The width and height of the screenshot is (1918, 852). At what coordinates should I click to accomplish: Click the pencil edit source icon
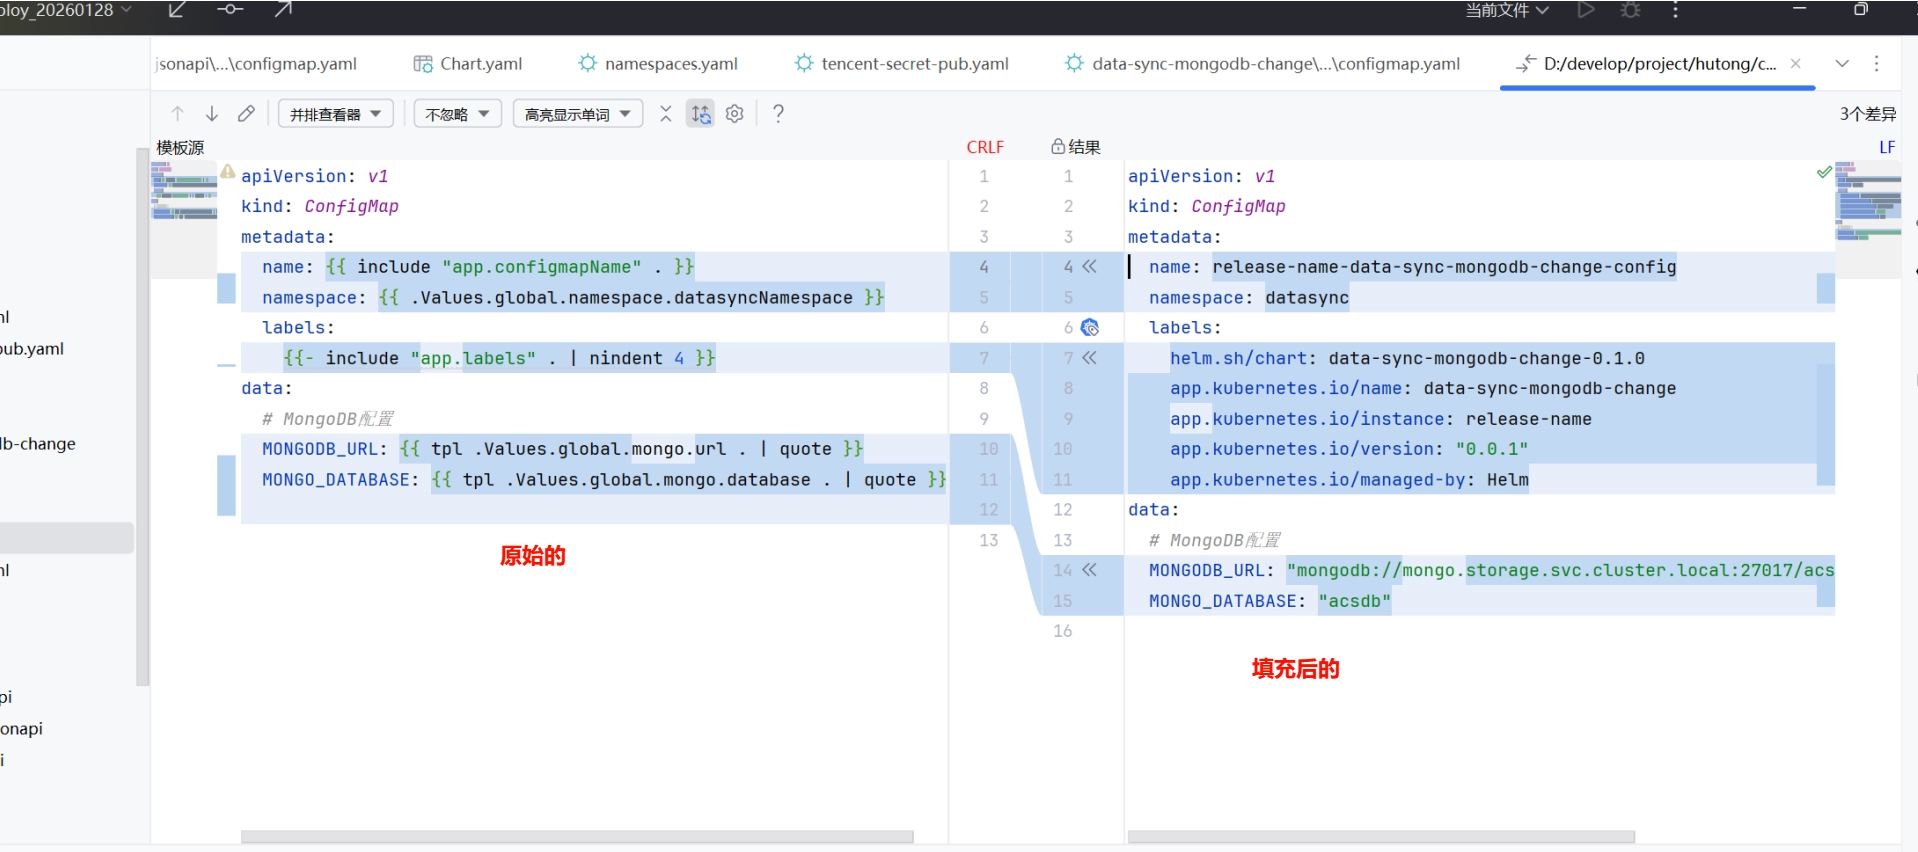point(246,114)
